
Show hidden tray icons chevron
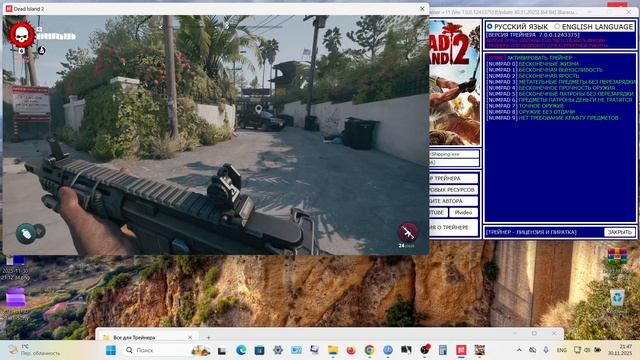(x=519, y=350)
